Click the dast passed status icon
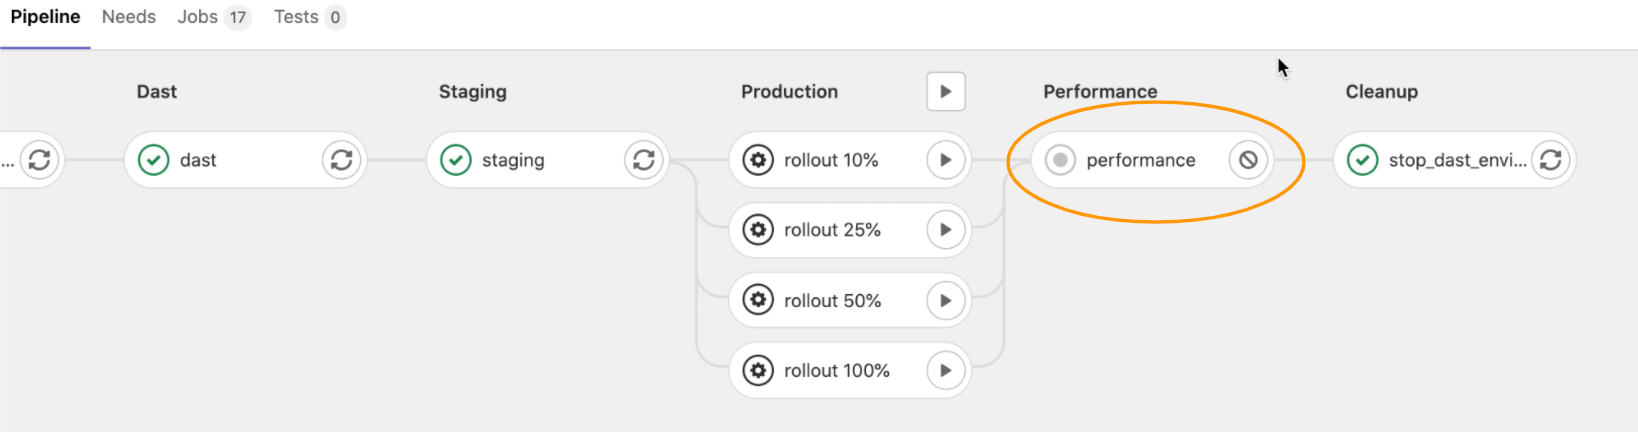 coord(153,160)
